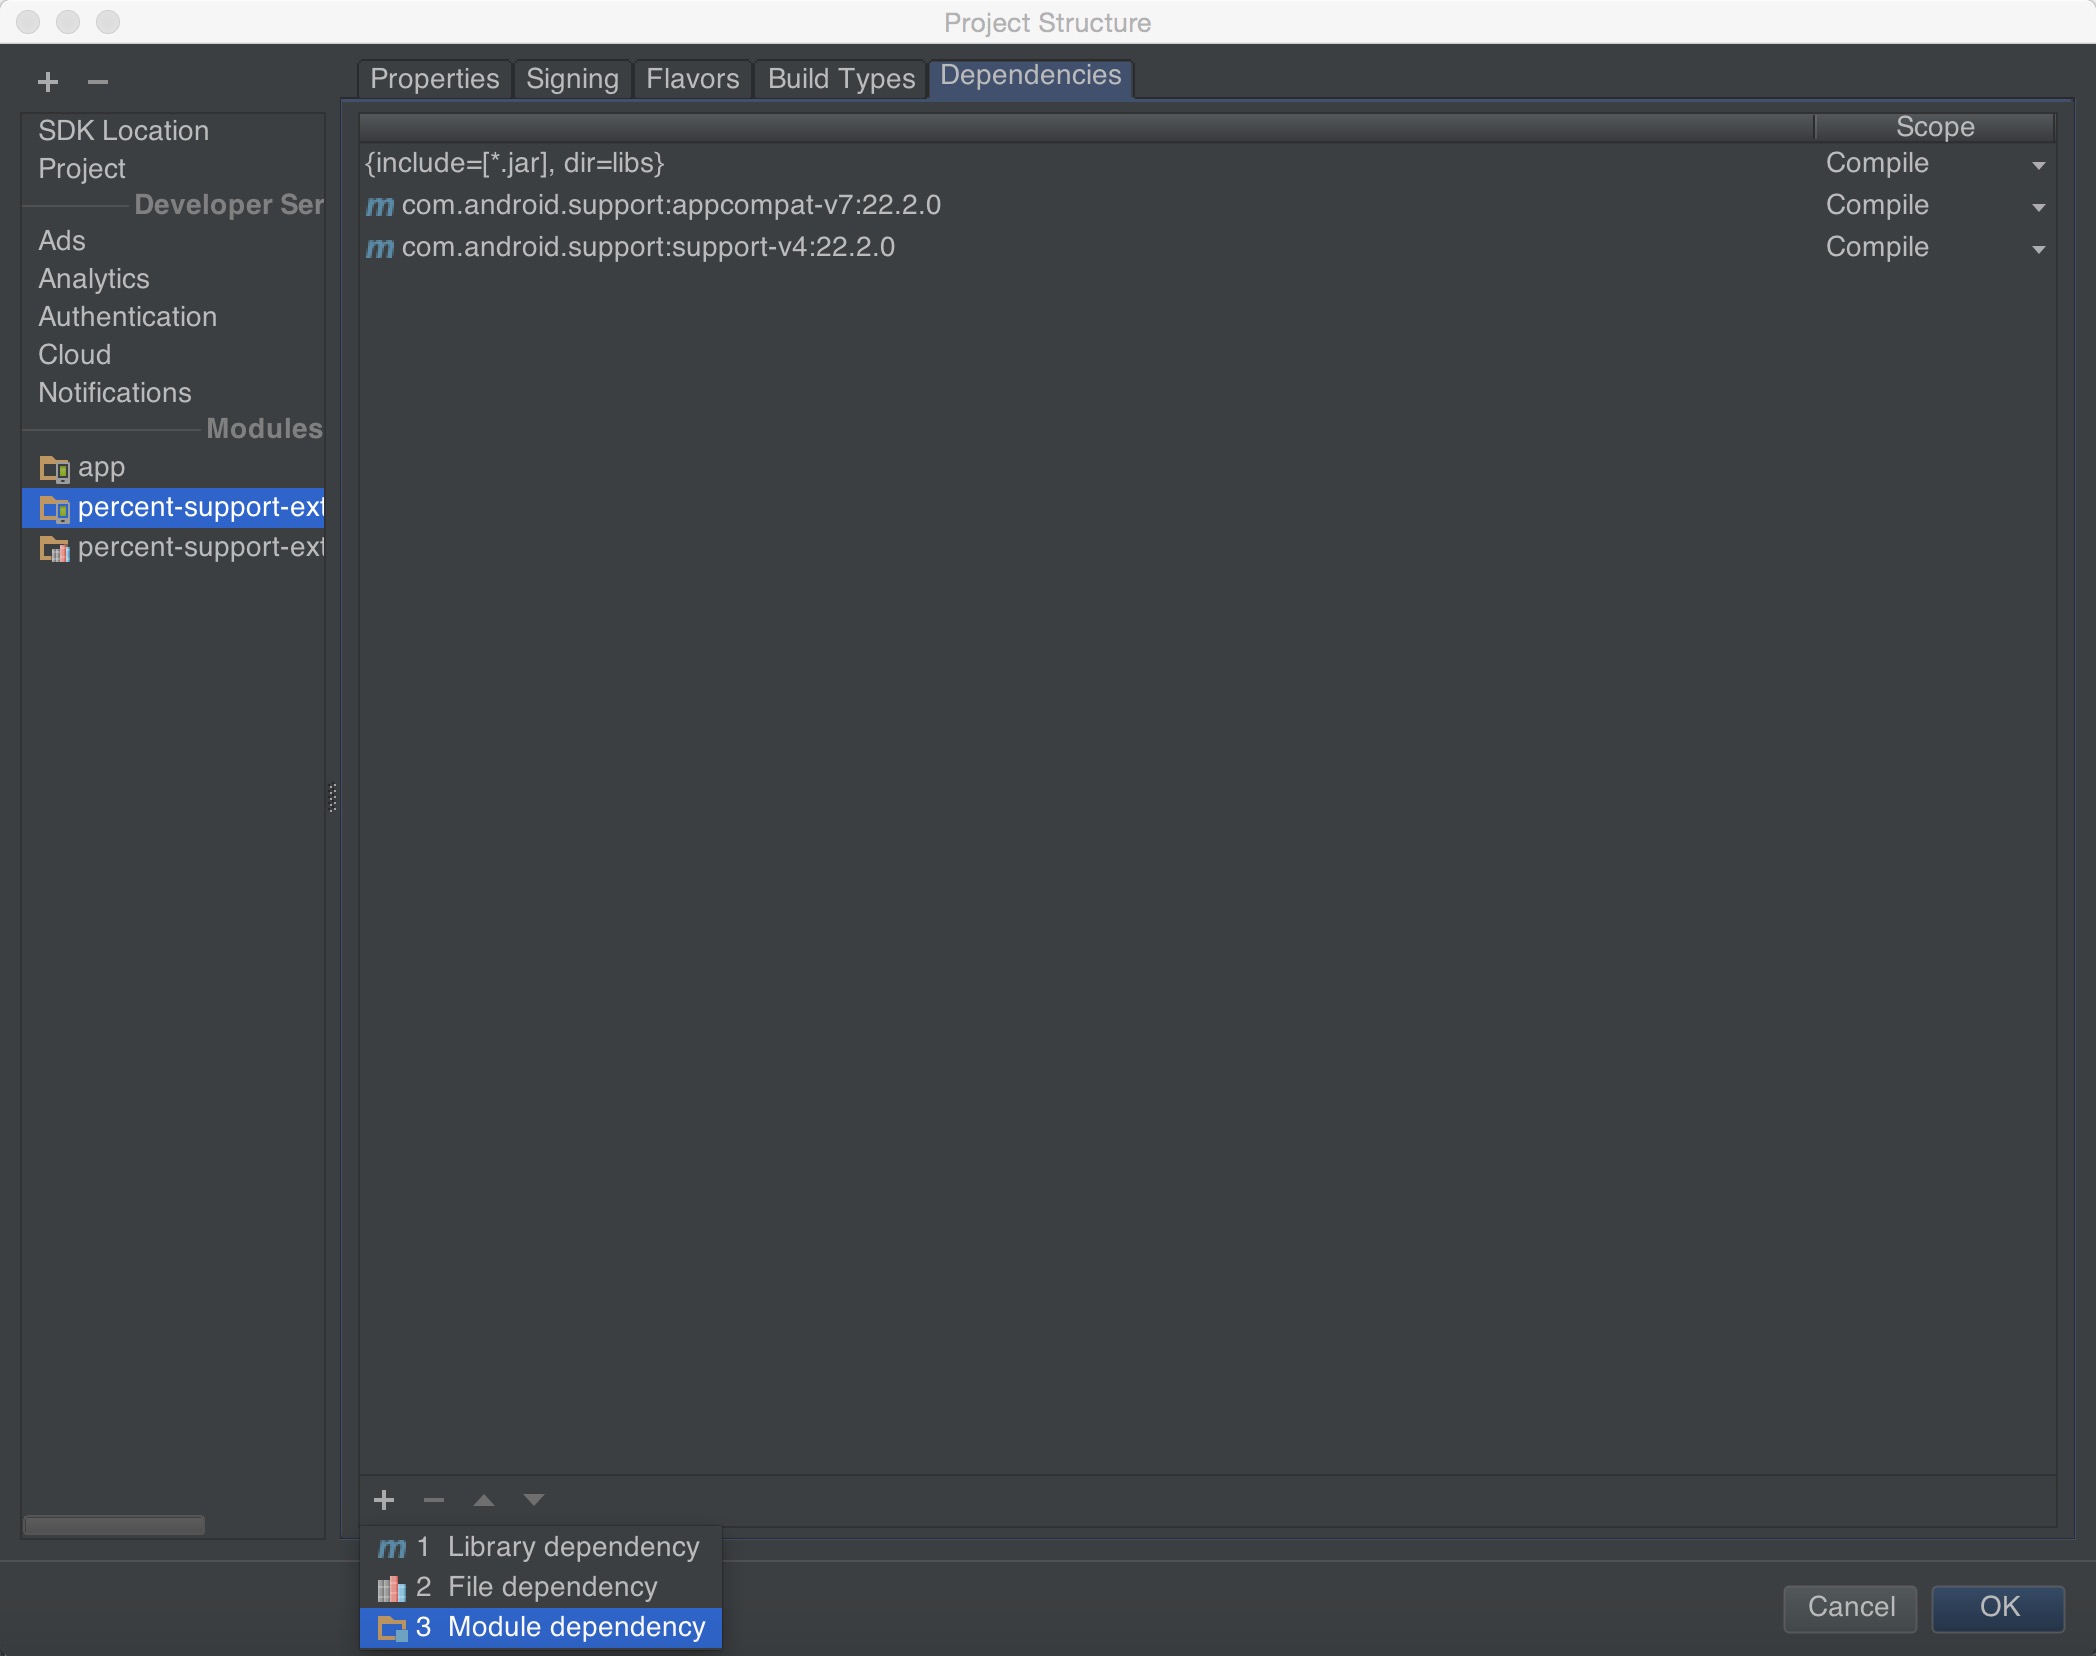Open the scope dropdown for the libs jar entry

click(2038, 165)
